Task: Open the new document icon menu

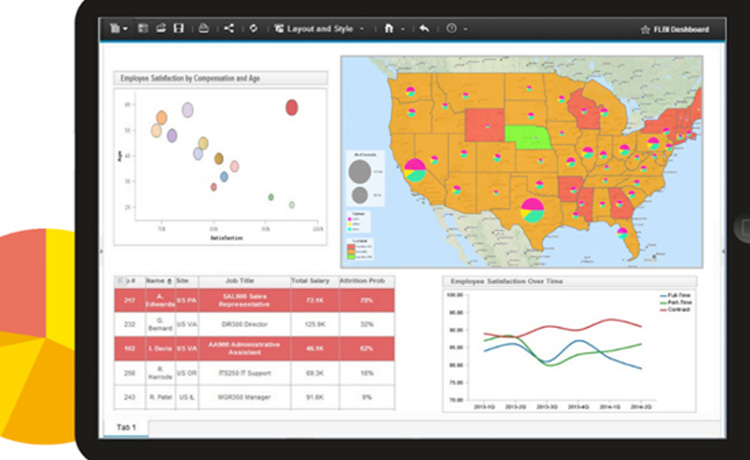Action: 116,29
